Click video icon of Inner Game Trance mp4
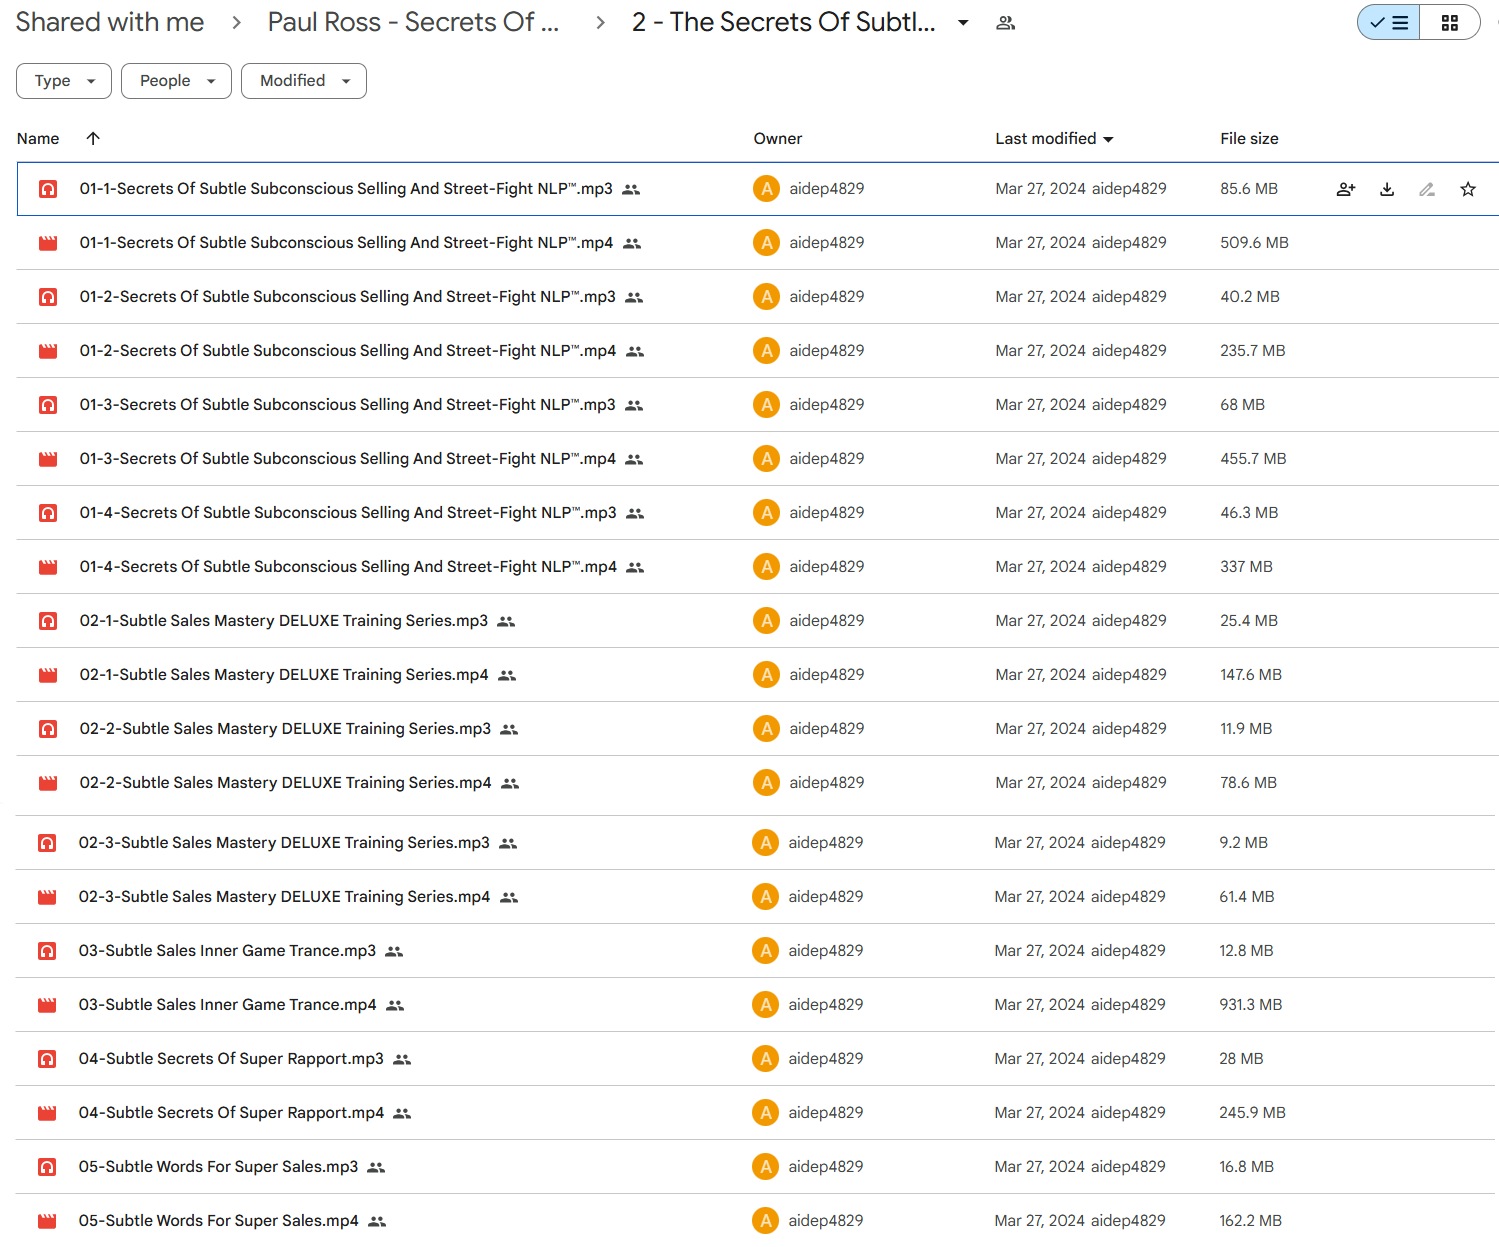Viewport: 1499px width, 1247px height. (x=47, y=1005)
